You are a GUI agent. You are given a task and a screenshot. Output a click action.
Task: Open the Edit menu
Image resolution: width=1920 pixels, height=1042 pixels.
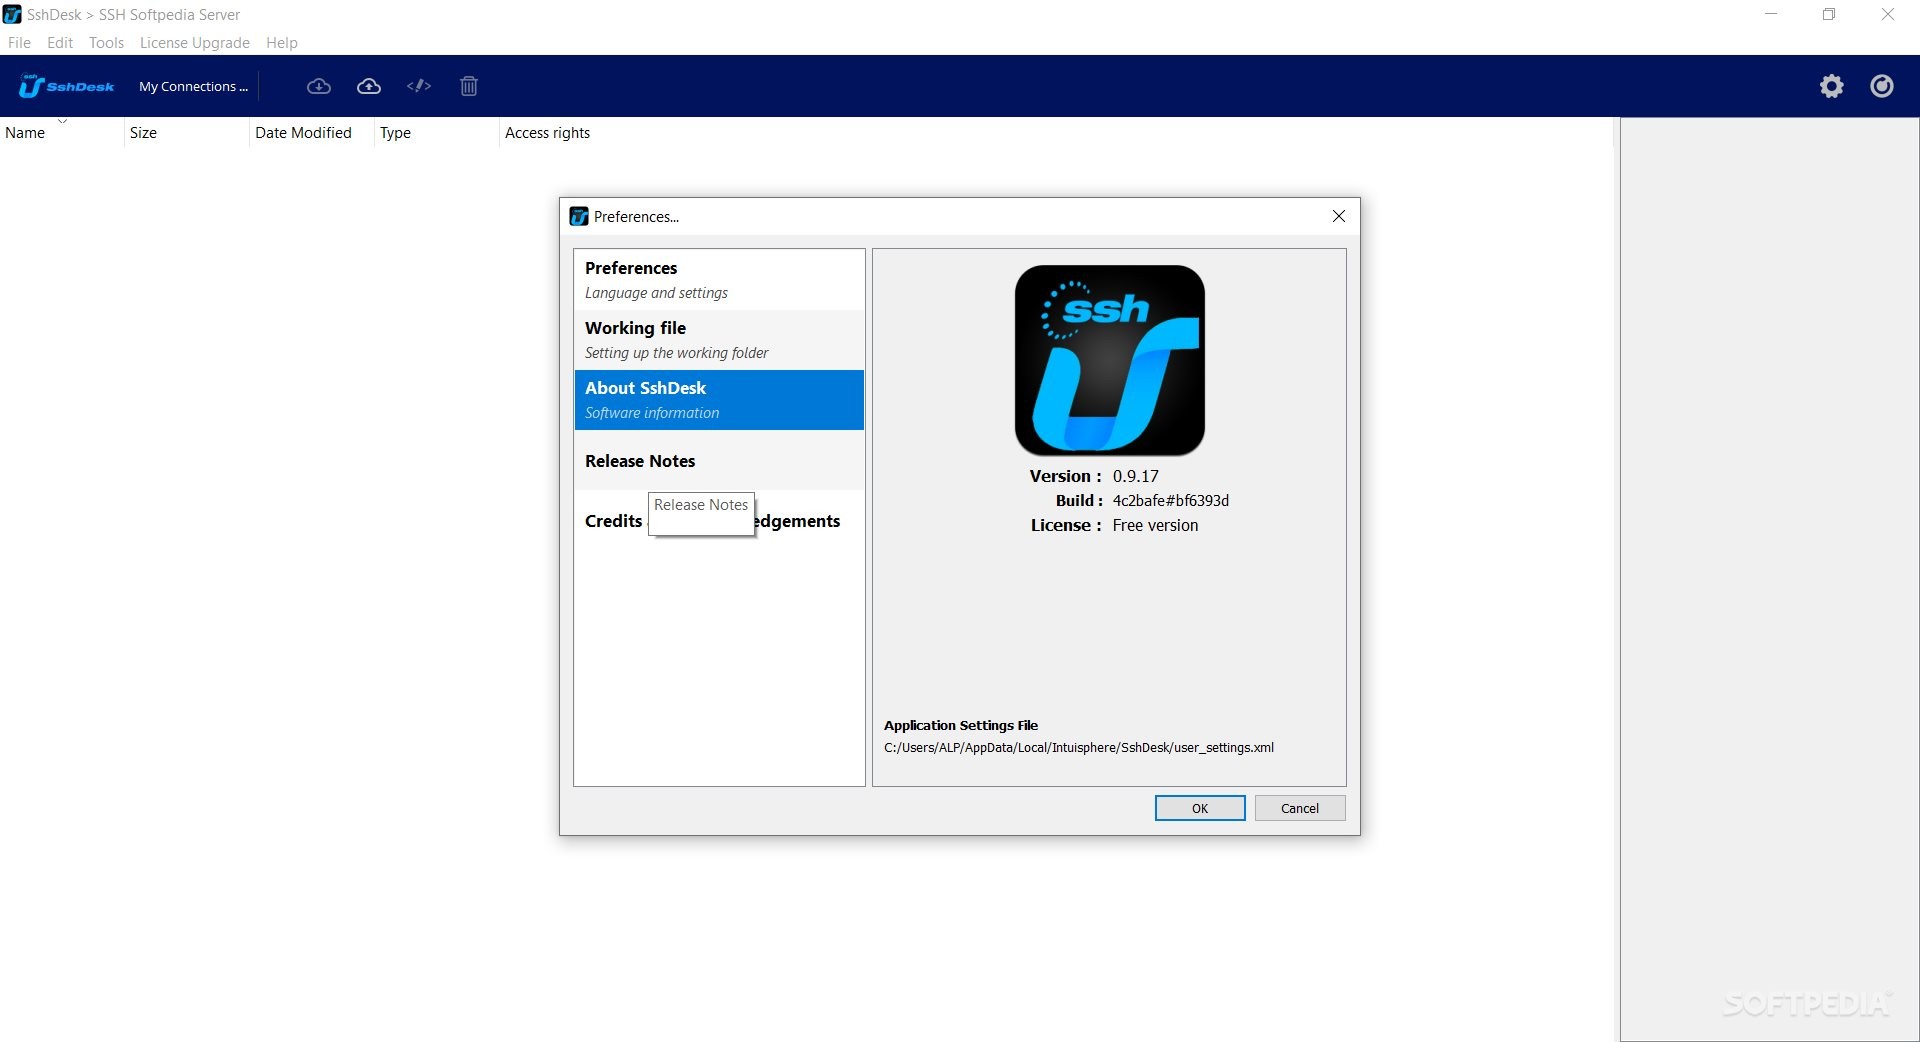[x=60, y=42]
